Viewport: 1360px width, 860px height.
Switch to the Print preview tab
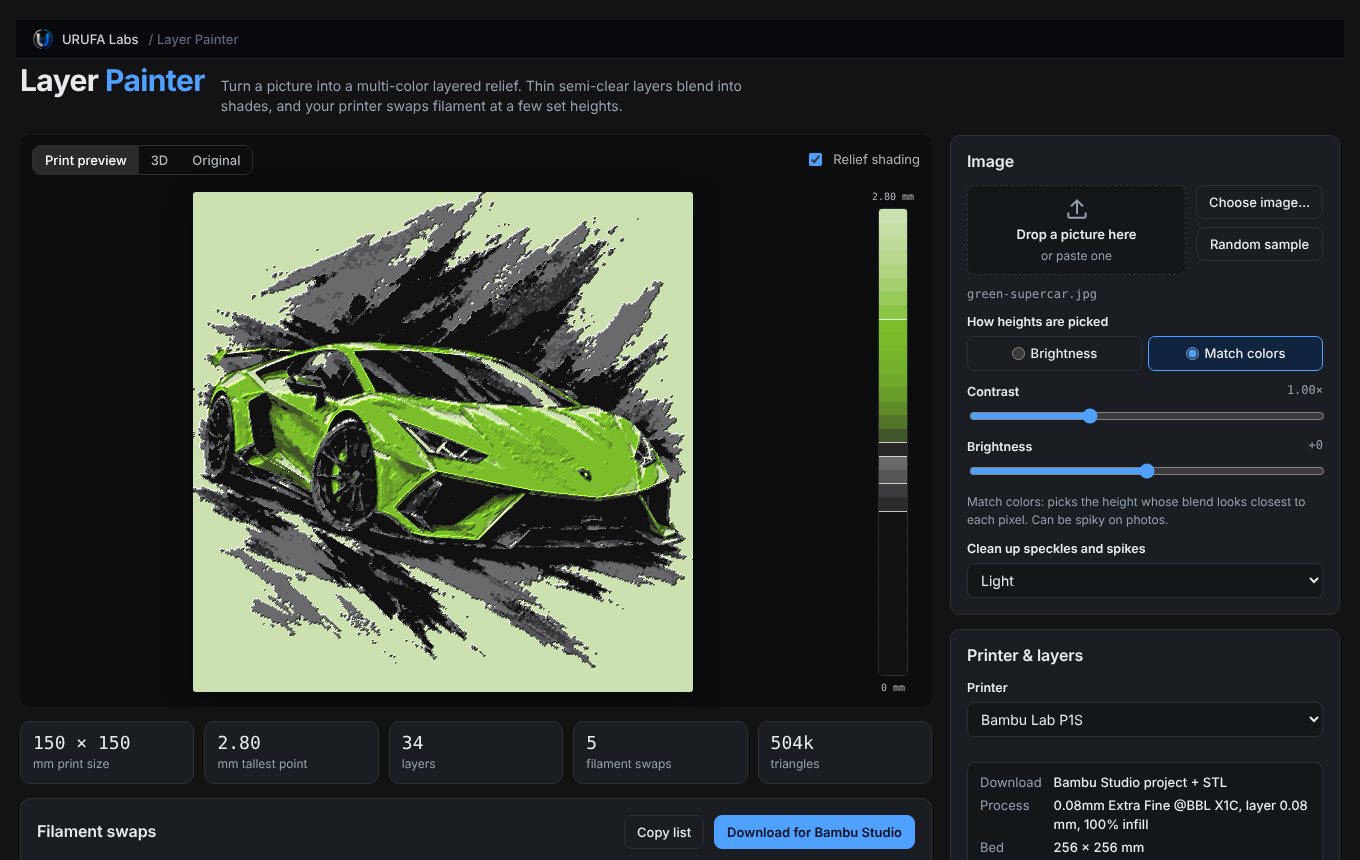click(x=86, y=160)
